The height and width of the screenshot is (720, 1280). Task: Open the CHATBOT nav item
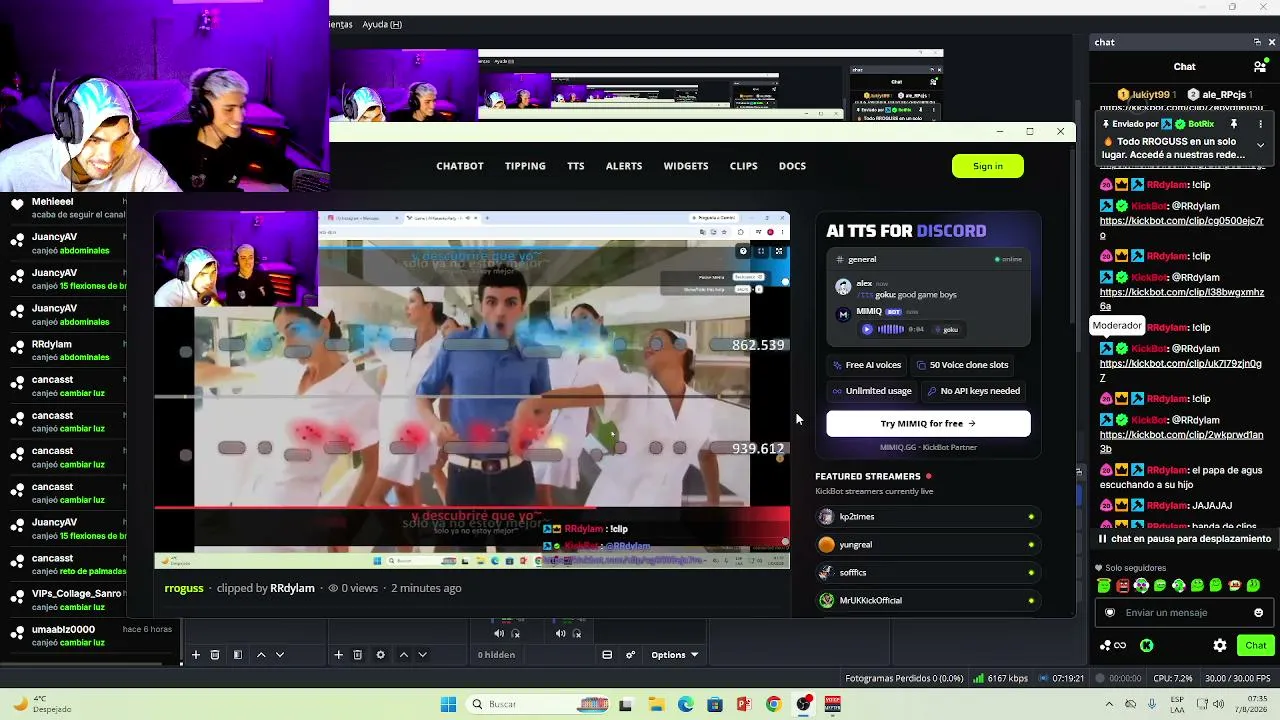[x=460, y=166]
